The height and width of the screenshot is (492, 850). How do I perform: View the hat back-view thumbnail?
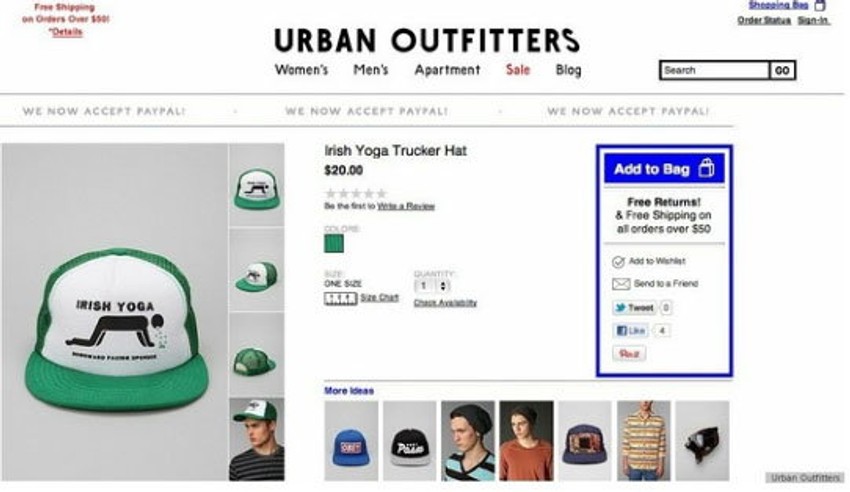(x=256, y=355)
